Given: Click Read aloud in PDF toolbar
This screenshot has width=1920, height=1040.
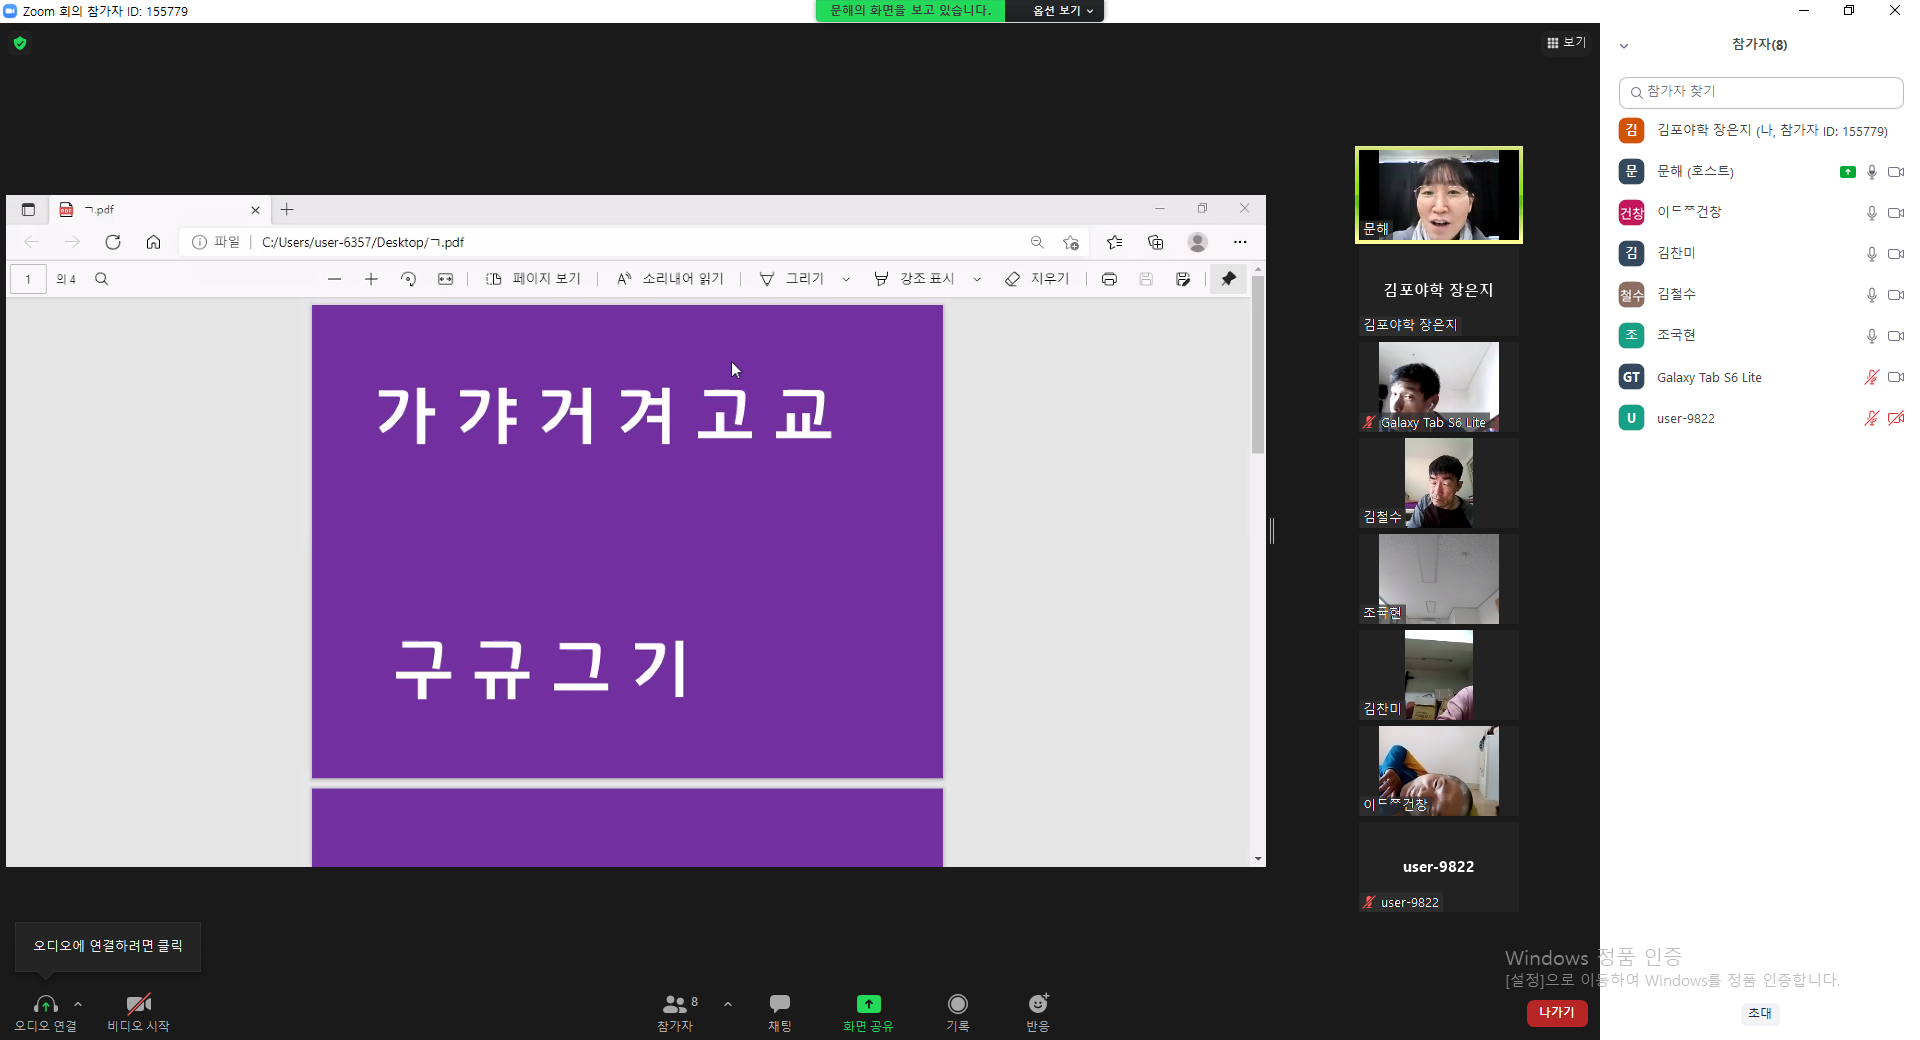Looking at the screenshot, I should click(x=670, y=279).
